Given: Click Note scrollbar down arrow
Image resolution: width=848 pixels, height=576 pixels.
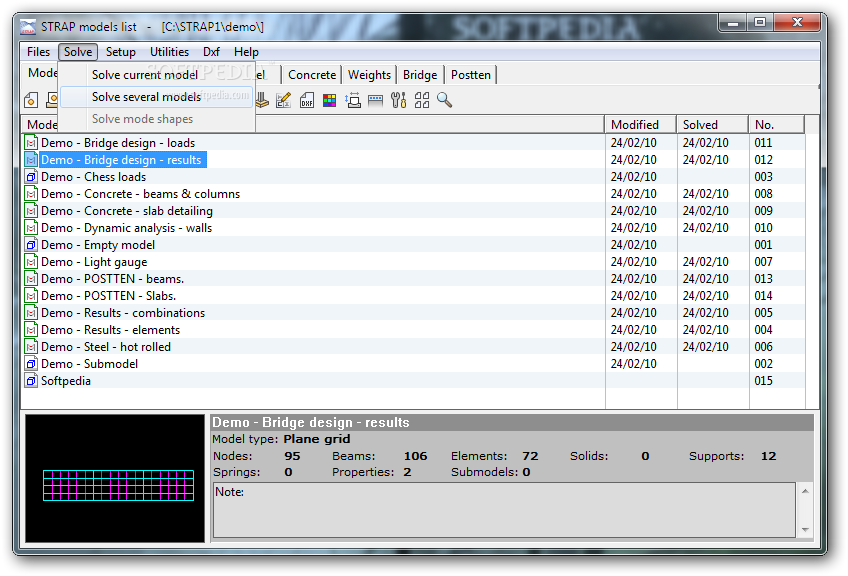Looking at the screenshot, I should pos(805,529).
